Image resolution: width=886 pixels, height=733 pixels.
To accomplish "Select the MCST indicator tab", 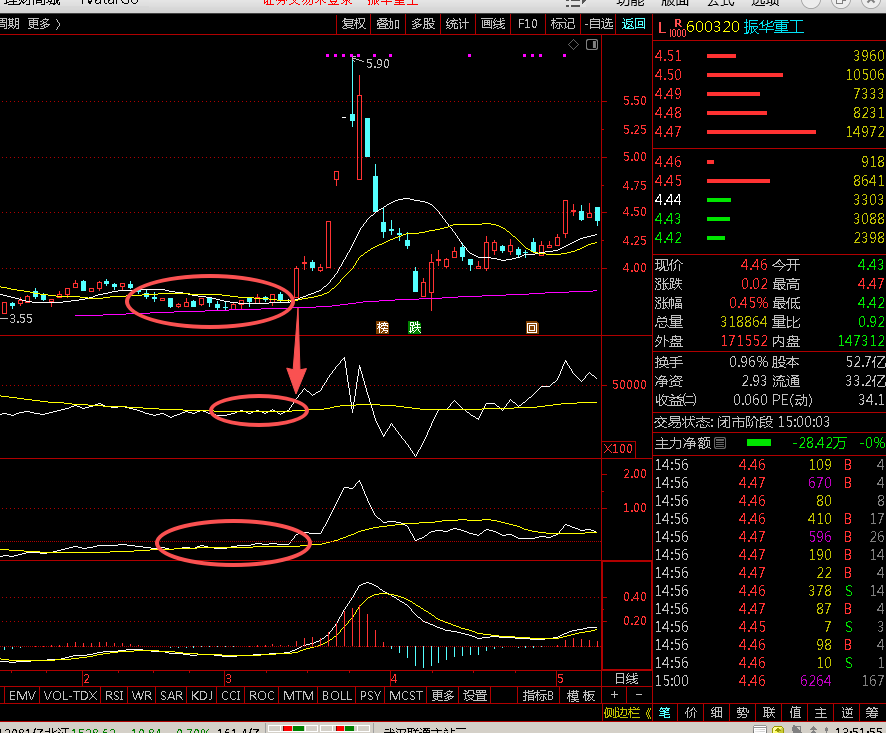I will click(x=406, y=695).
